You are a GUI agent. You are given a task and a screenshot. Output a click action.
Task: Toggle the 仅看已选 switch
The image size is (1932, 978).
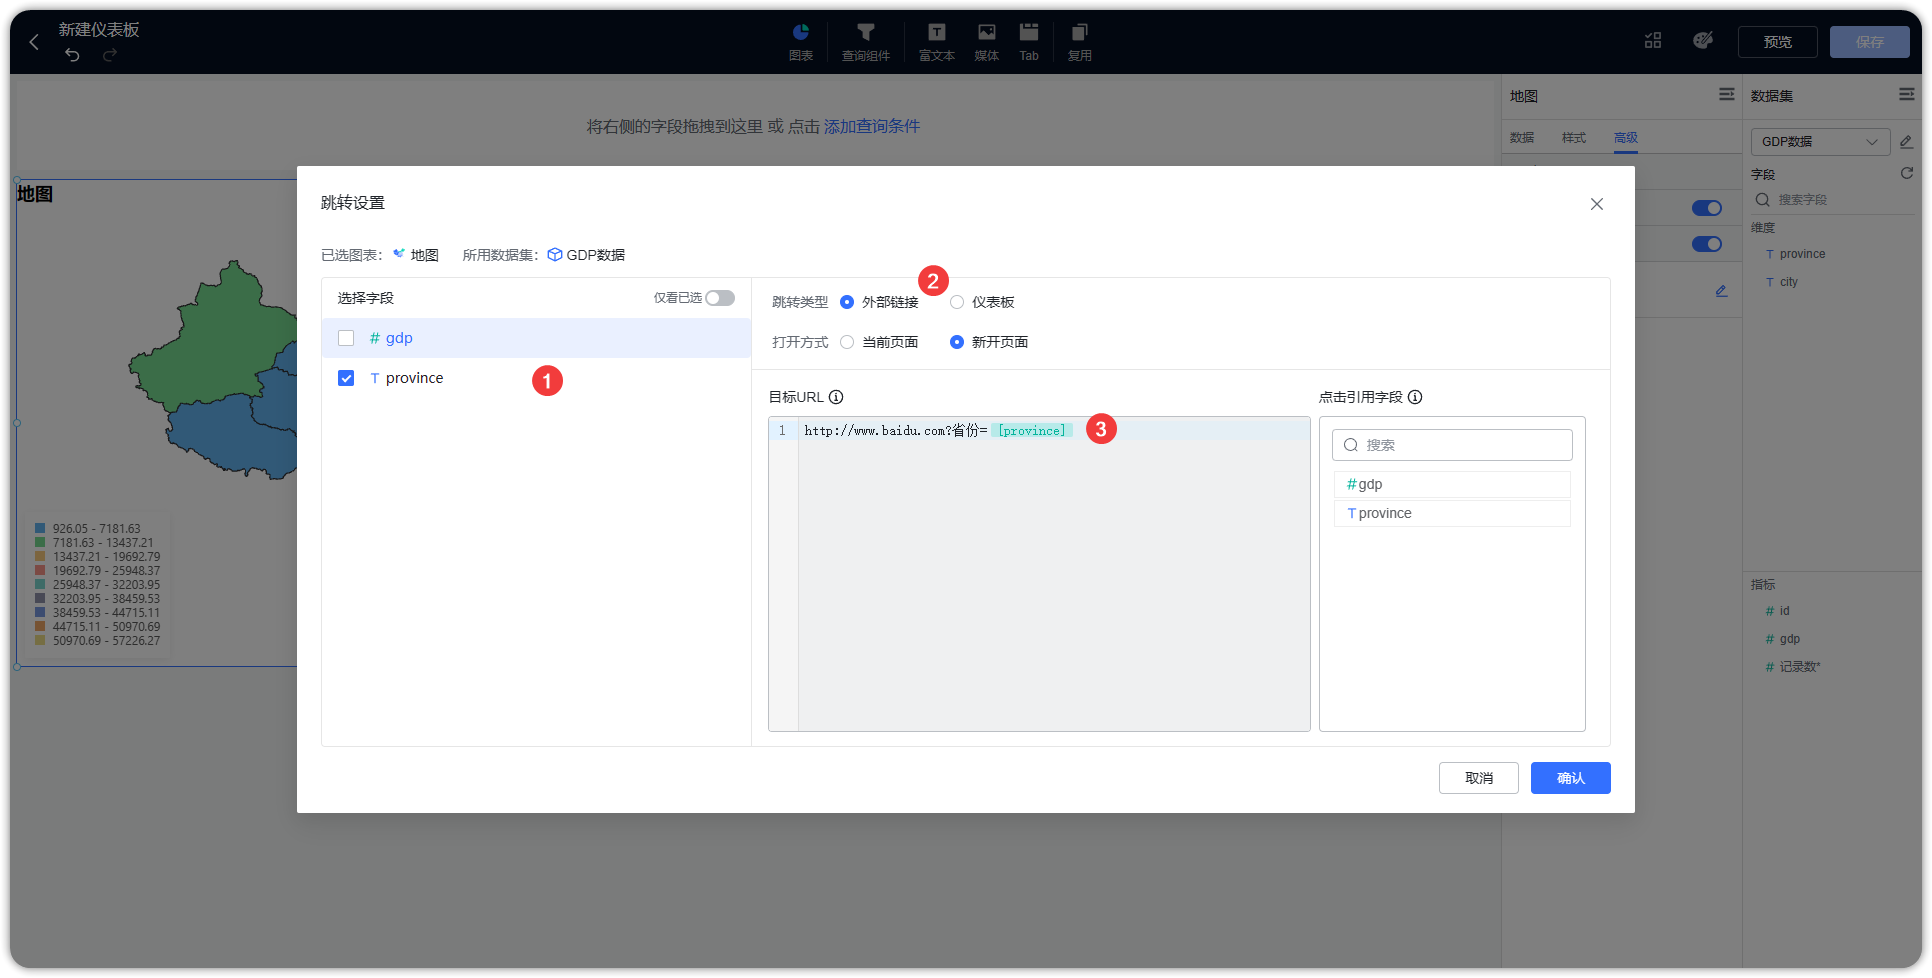pos(719,298)
